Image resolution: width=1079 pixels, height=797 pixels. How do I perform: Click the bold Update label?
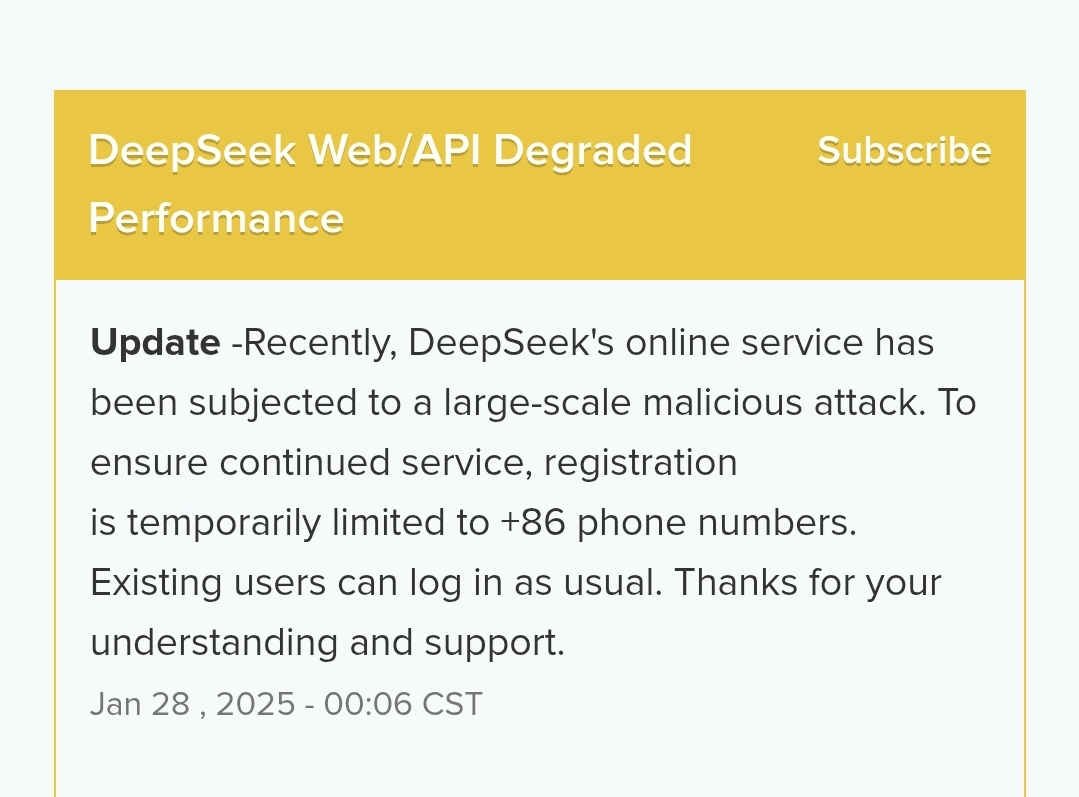[156, 342]
